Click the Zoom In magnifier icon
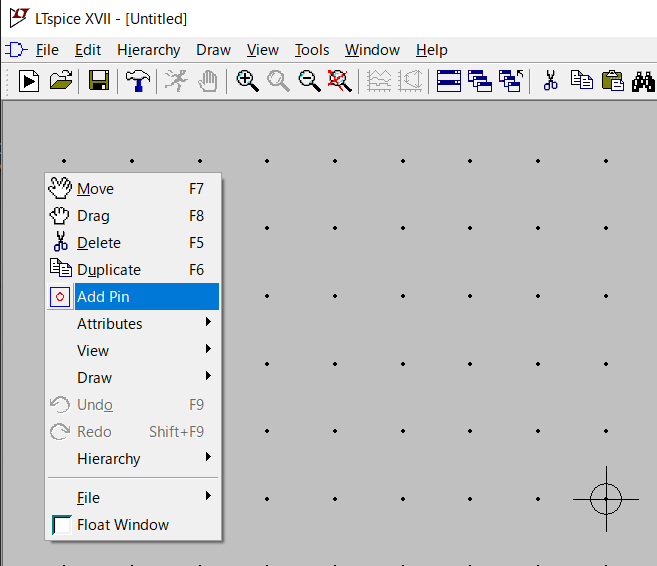 [x=247, y=81]
